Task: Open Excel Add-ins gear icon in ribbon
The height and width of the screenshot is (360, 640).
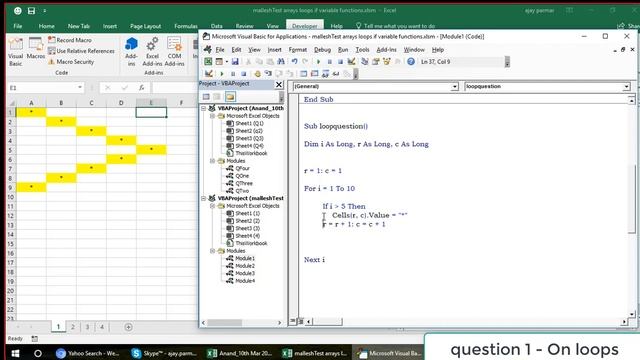Action: point(152,52)
